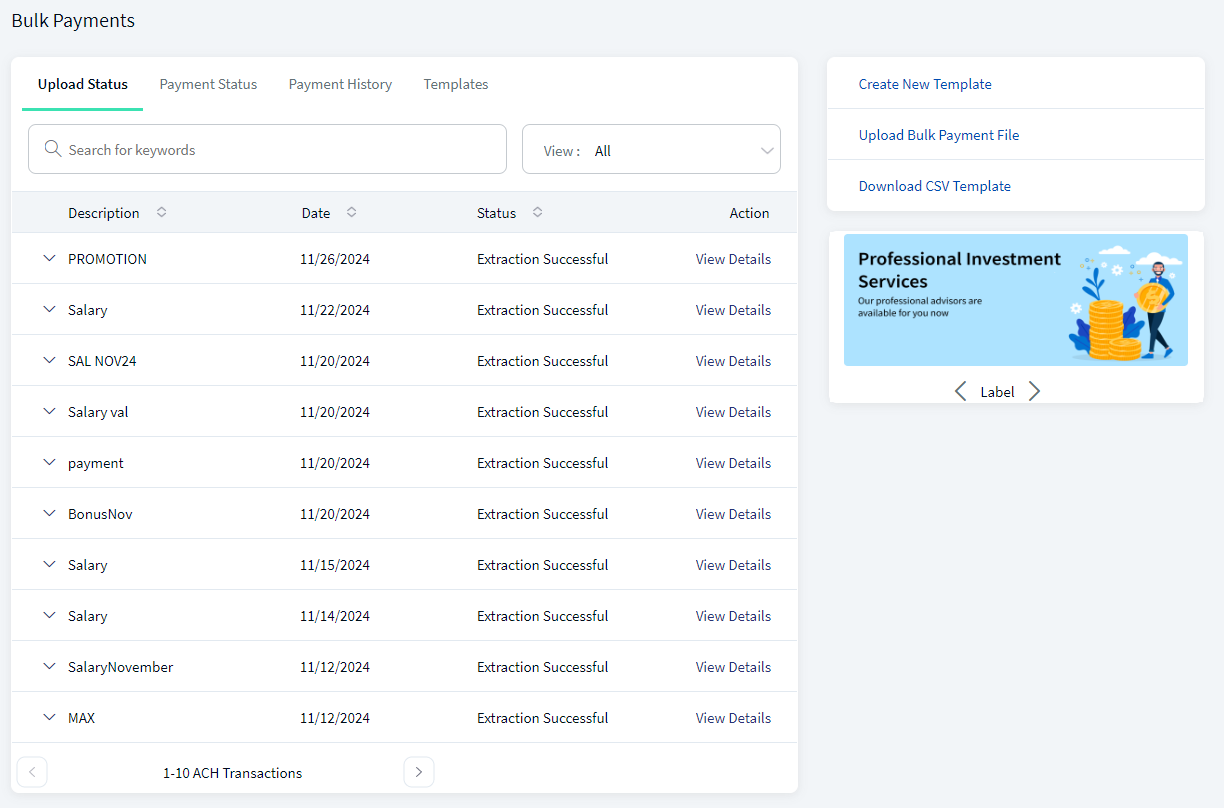This screenshot has width=1224, height=808.
Task: Sort by Description column arrows
Action: pos(161,212)
